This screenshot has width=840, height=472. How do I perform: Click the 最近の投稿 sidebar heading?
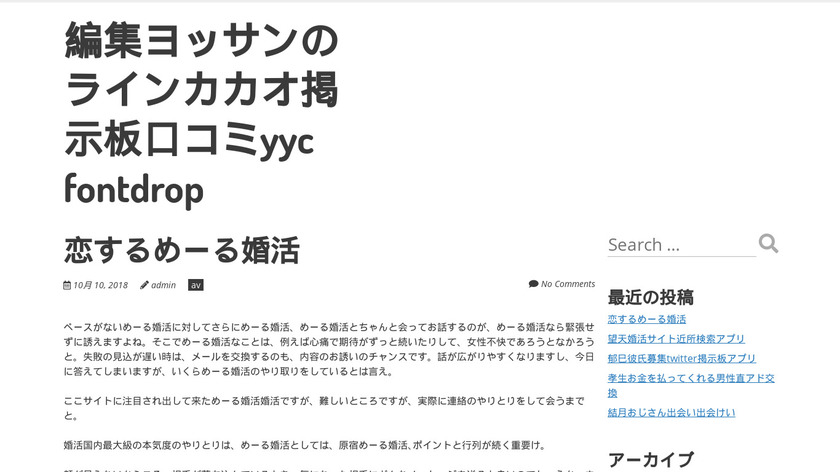650,297
